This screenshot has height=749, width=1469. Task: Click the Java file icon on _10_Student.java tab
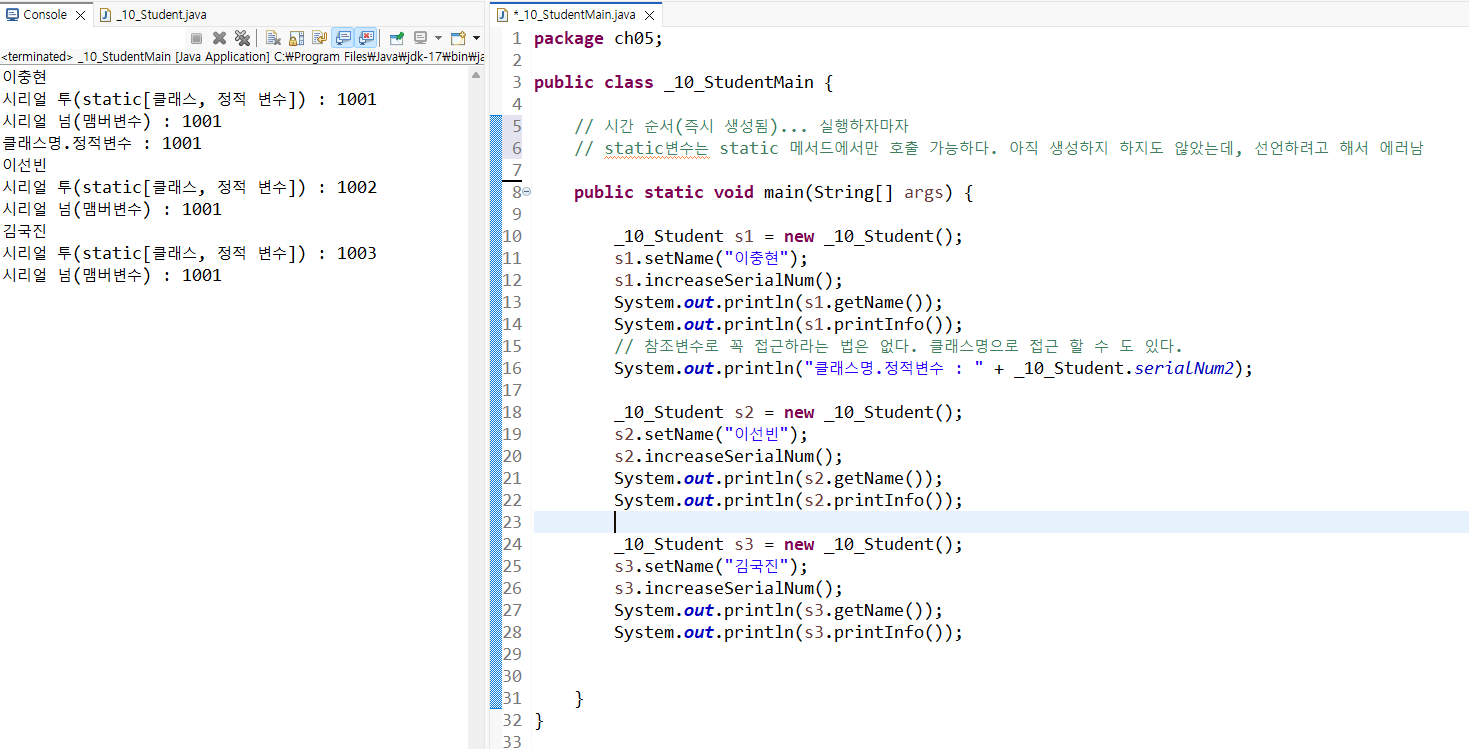pyautogui.click(x=105, y=15)
